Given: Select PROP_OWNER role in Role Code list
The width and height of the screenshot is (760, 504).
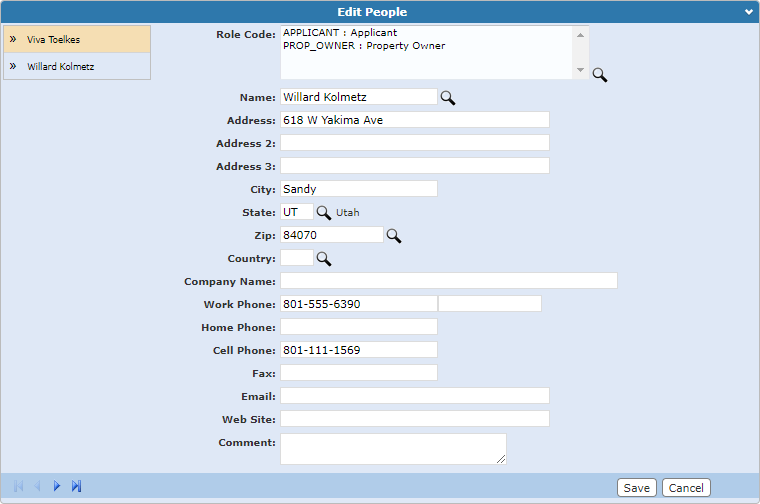Looking at the screenshot, I should [364, 46].
